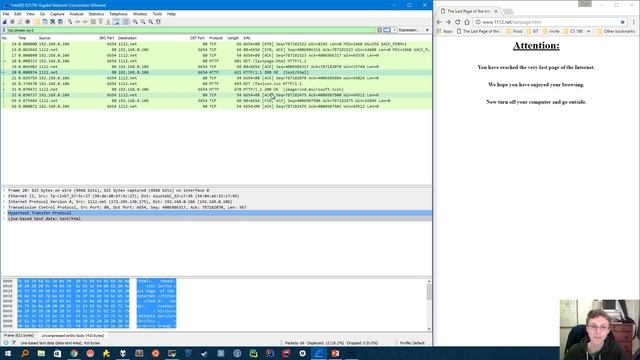Switch to the Frame (621 bytes) tab
Image resolution: width=640 pixels, height=360 pixels.
19,336
